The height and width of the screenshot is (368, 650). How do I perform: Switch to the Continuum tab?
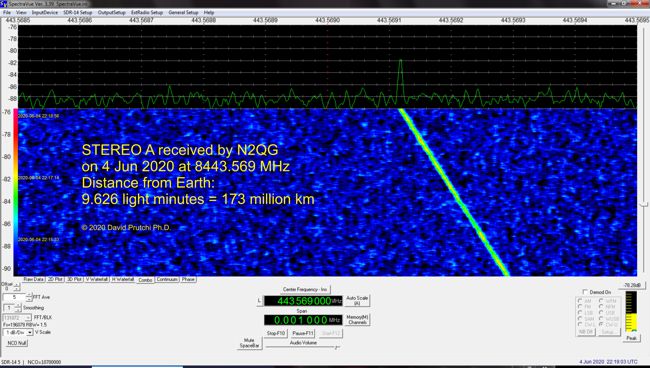[167, 279]
